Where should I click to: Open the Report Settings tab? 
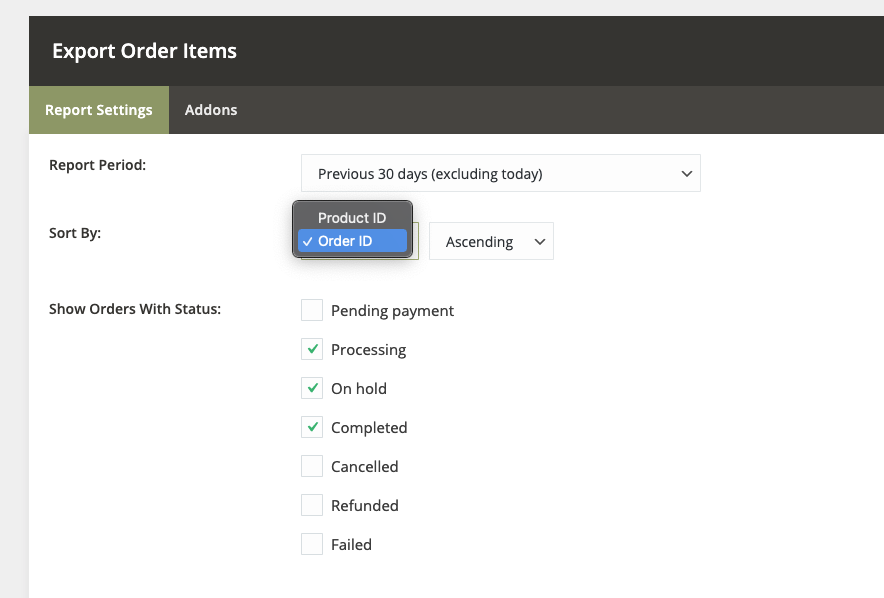99,110
